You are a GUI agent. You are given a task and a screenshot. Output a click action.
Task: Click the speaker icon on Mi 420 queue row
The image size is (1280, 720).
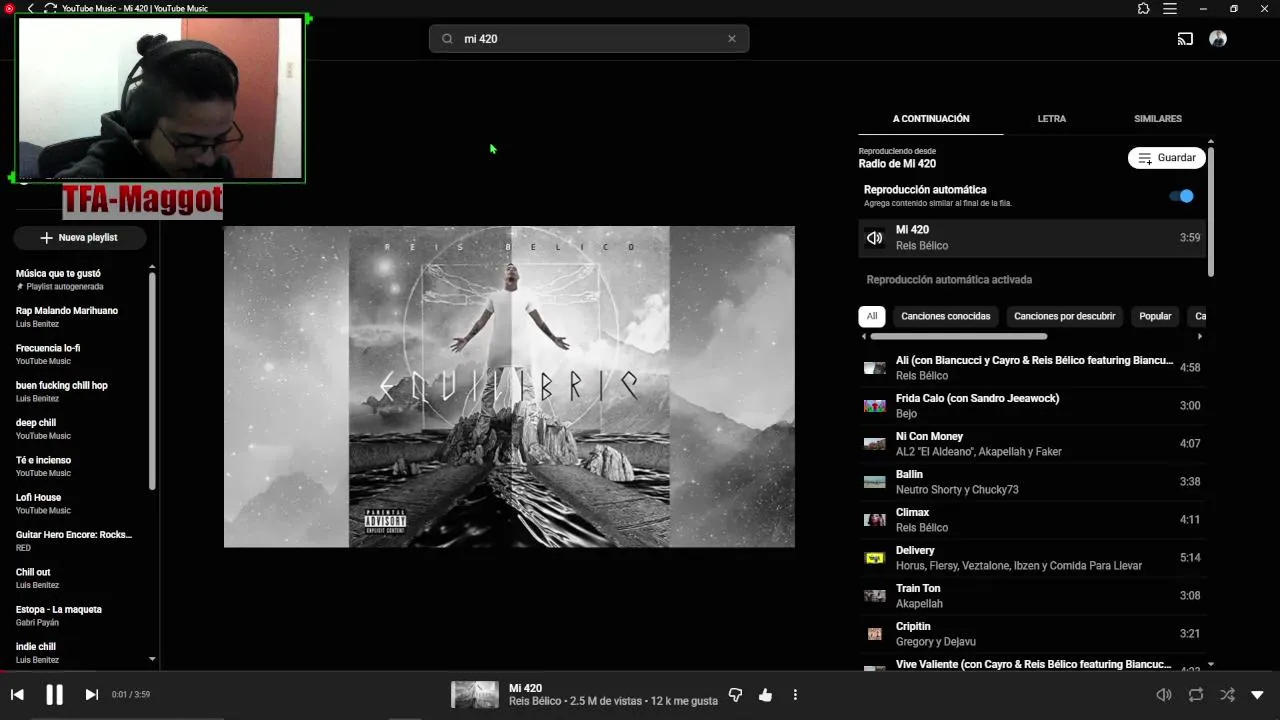coord(875,238)
